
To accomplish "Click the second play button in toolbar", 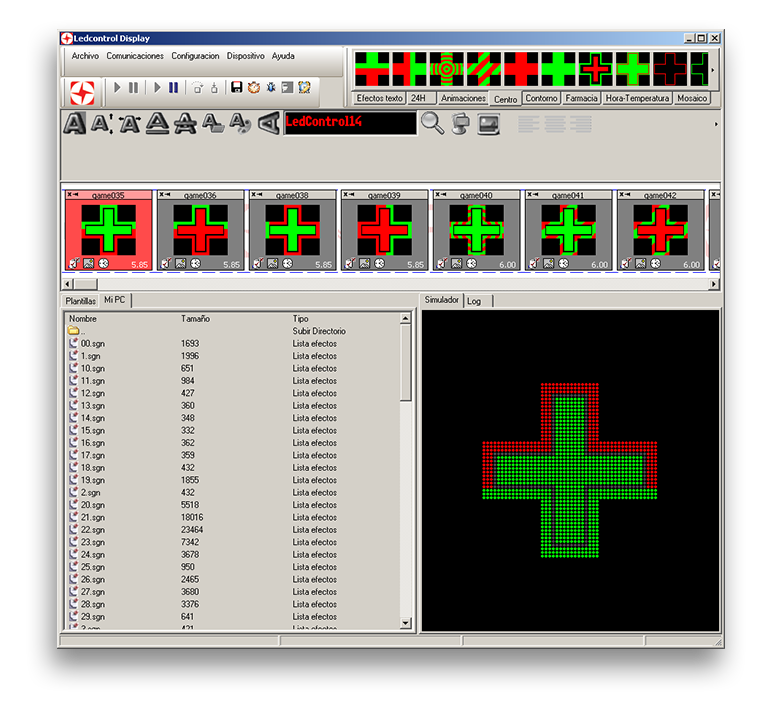I will point(157,88).
